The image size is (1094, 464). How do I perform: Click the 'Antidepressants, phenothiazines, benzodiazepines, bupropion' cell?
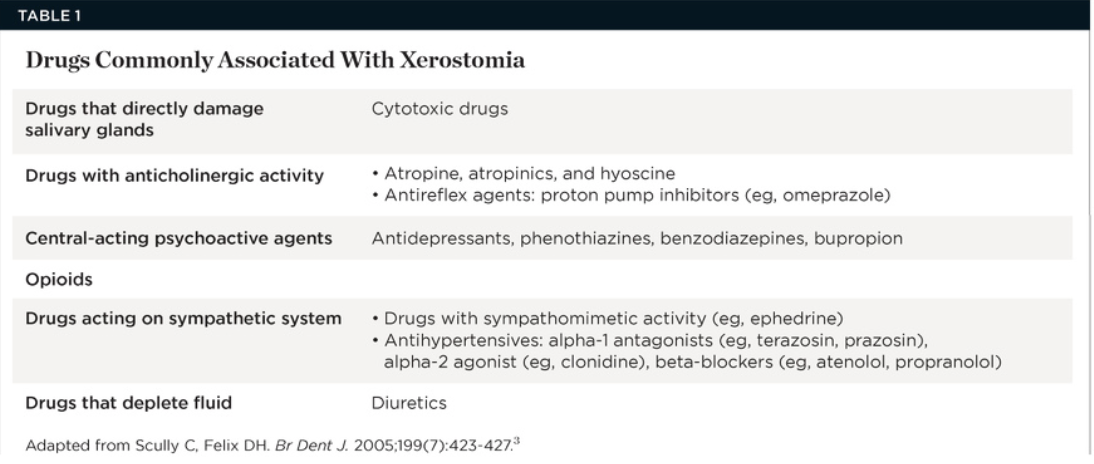click(636, 238)
